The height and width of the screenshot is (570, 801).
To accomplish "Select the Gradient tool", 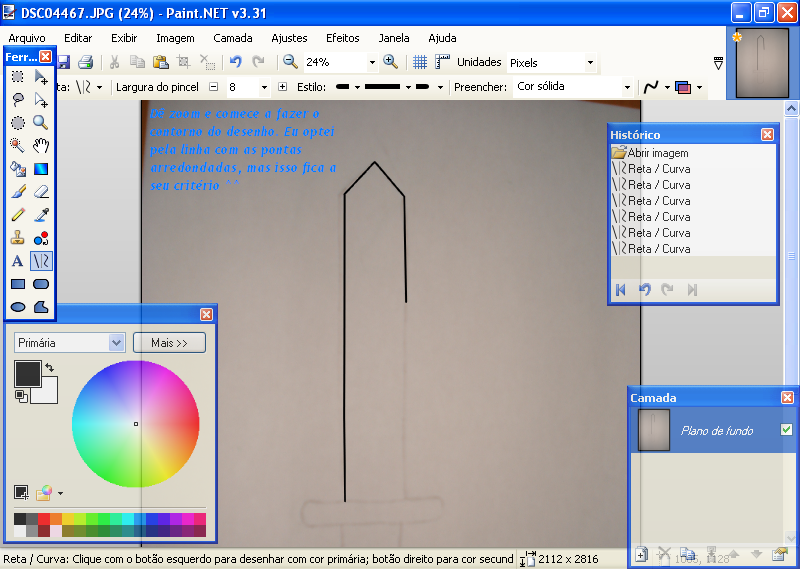I will [41, 168].
